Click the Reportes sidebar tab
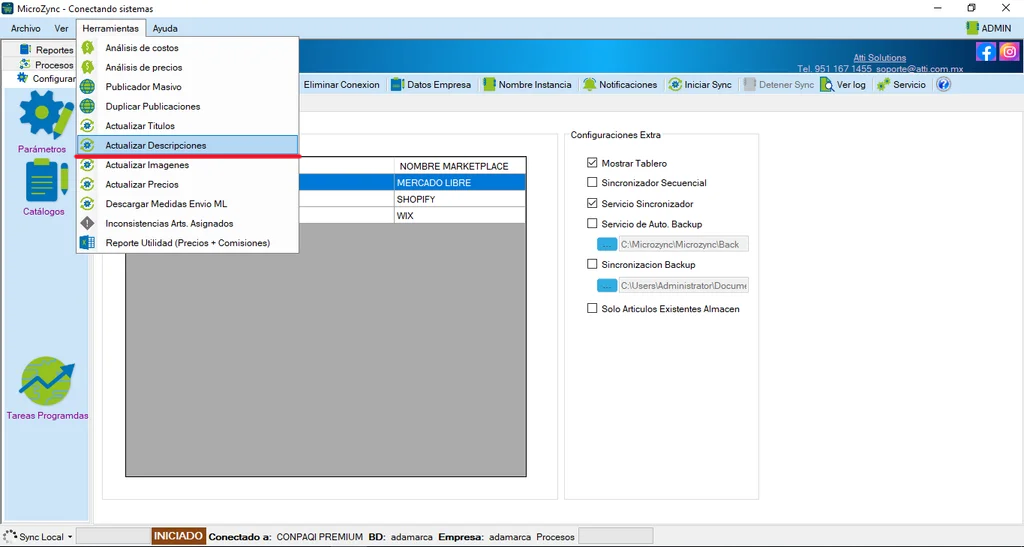 coord(46,50)
